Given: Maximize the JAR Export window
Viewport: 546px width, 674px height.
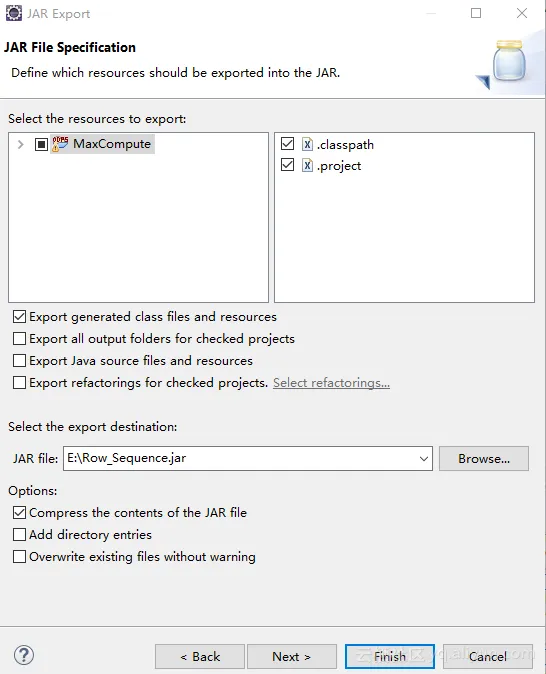Looking at the screenshot, I should click(x=476, y=13).
